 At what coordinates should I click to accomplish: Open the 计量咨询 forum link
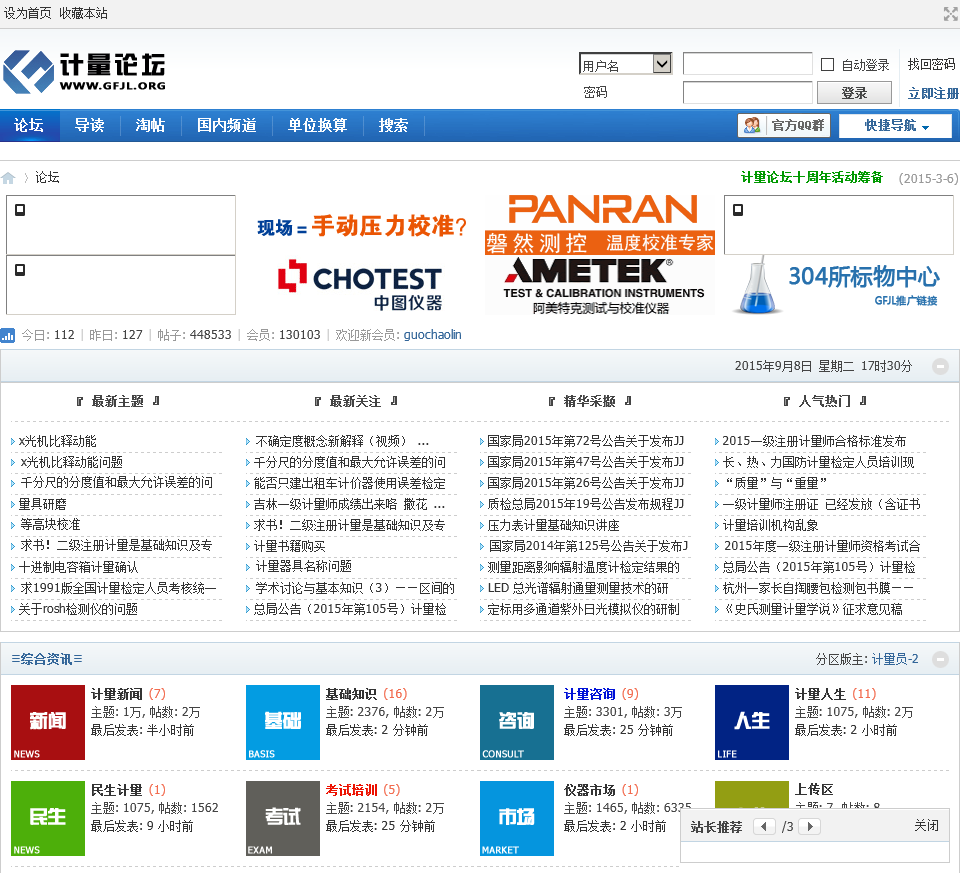pos(589,694)
